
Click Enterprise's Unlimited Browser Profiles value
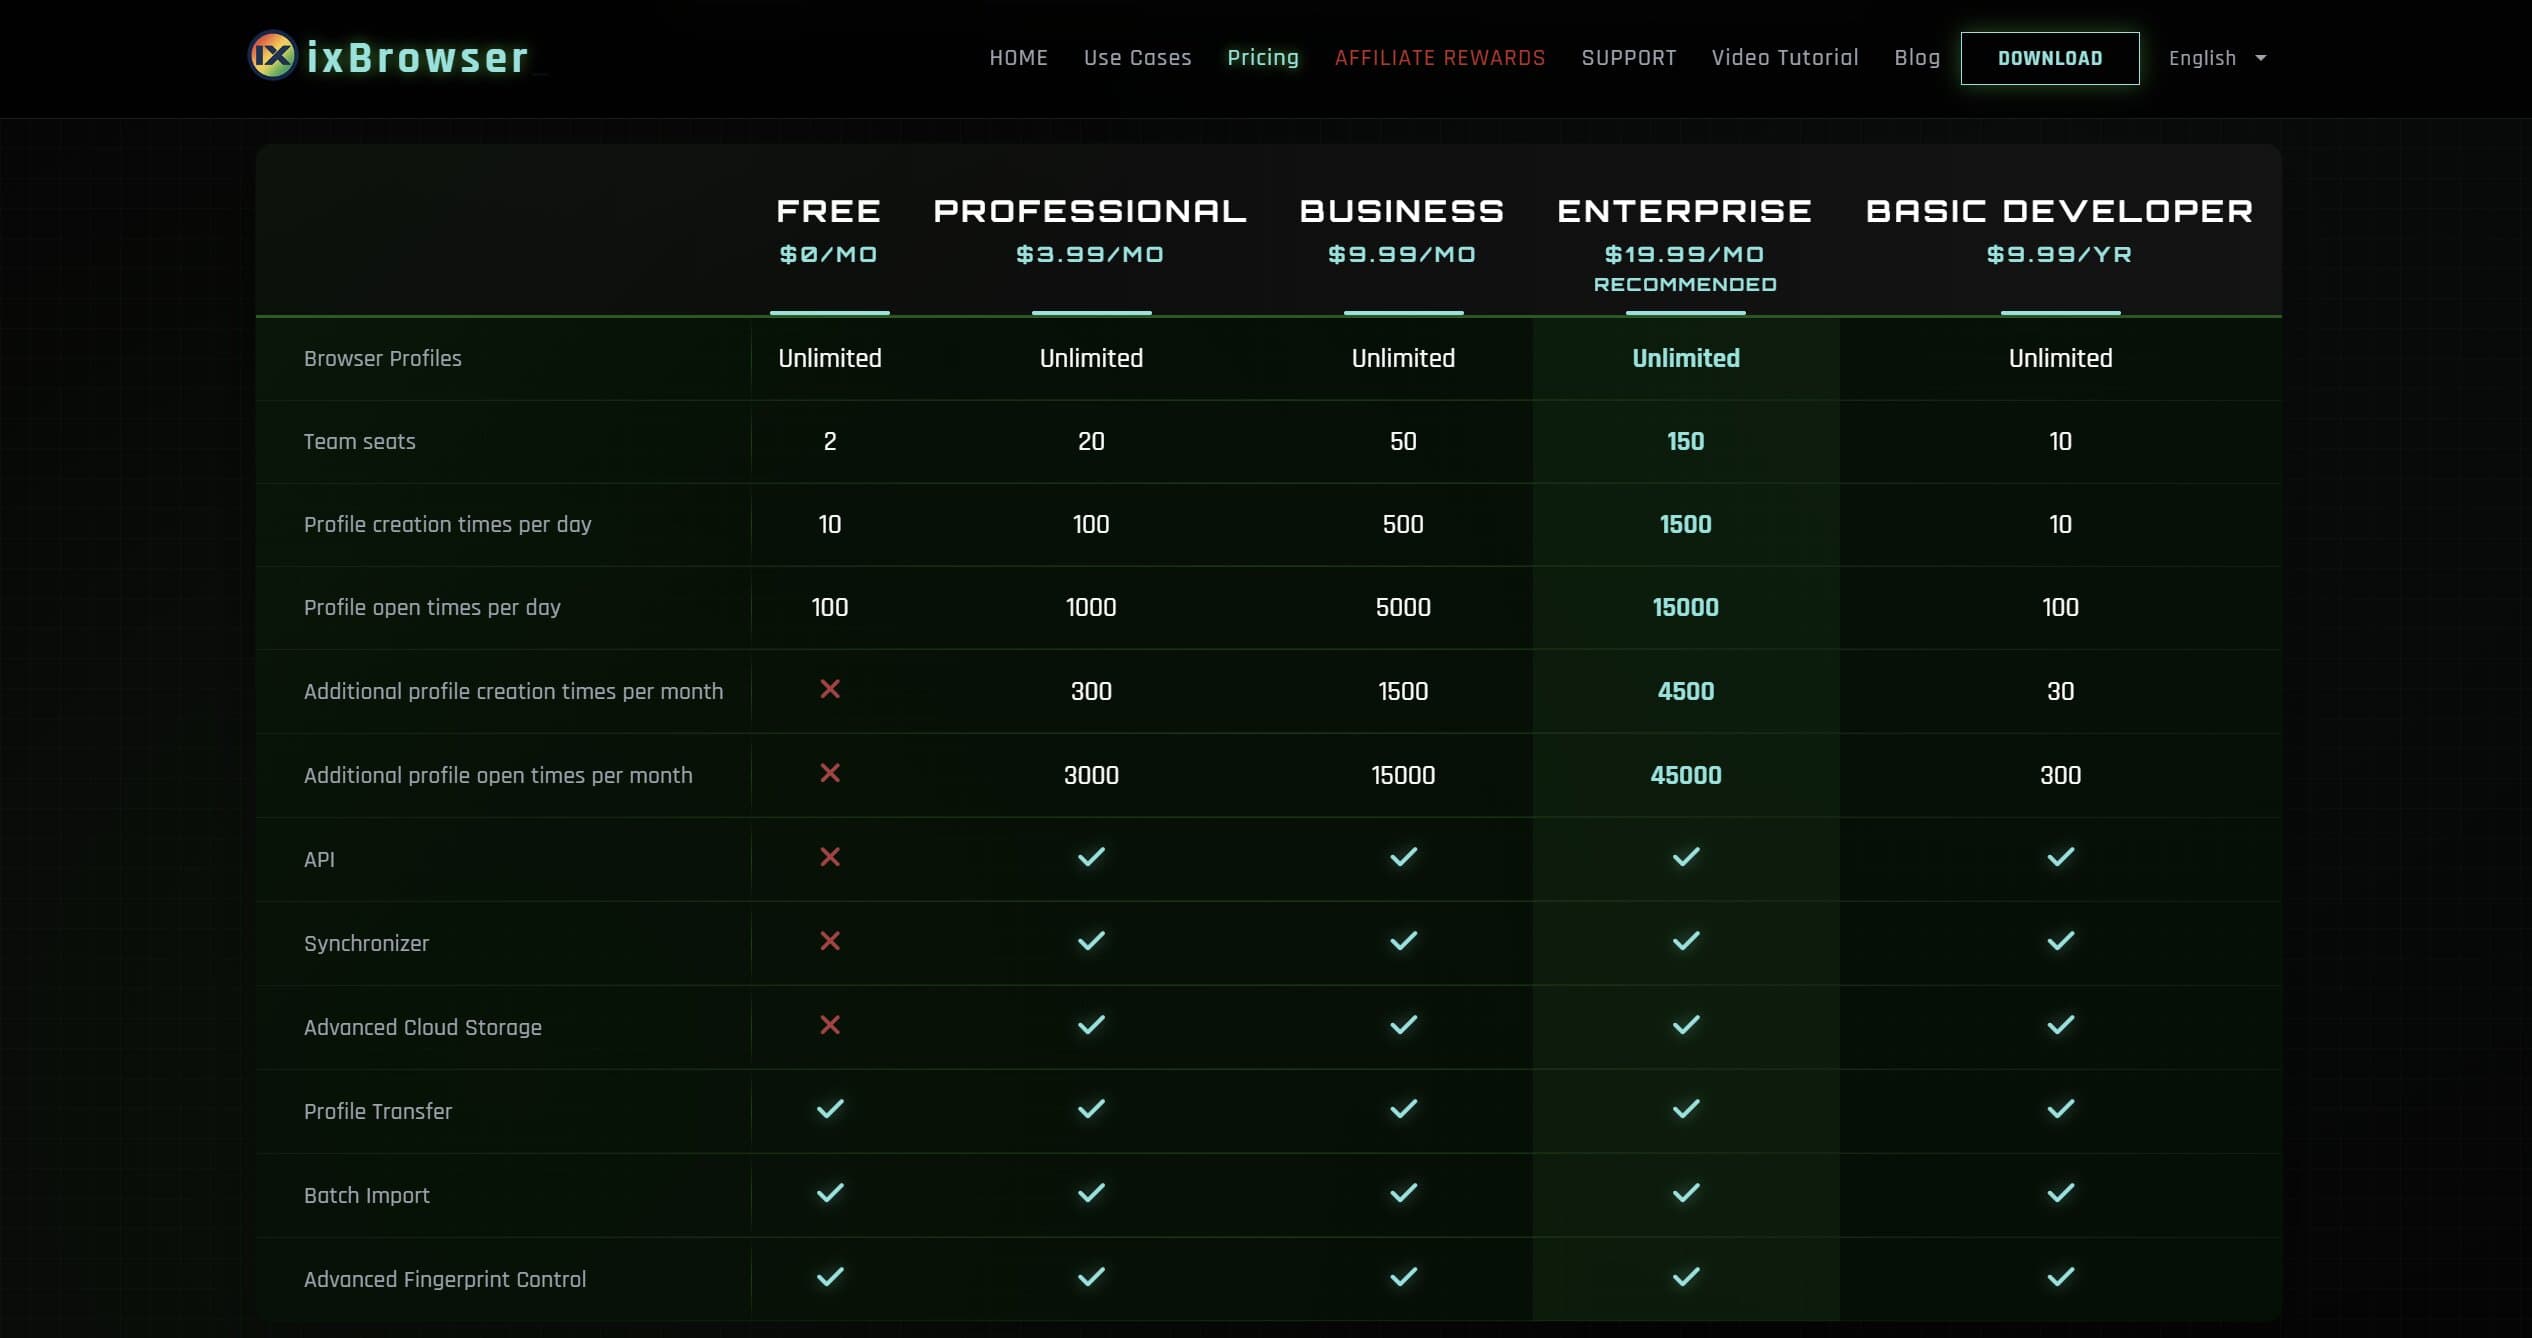(1686, 358)
